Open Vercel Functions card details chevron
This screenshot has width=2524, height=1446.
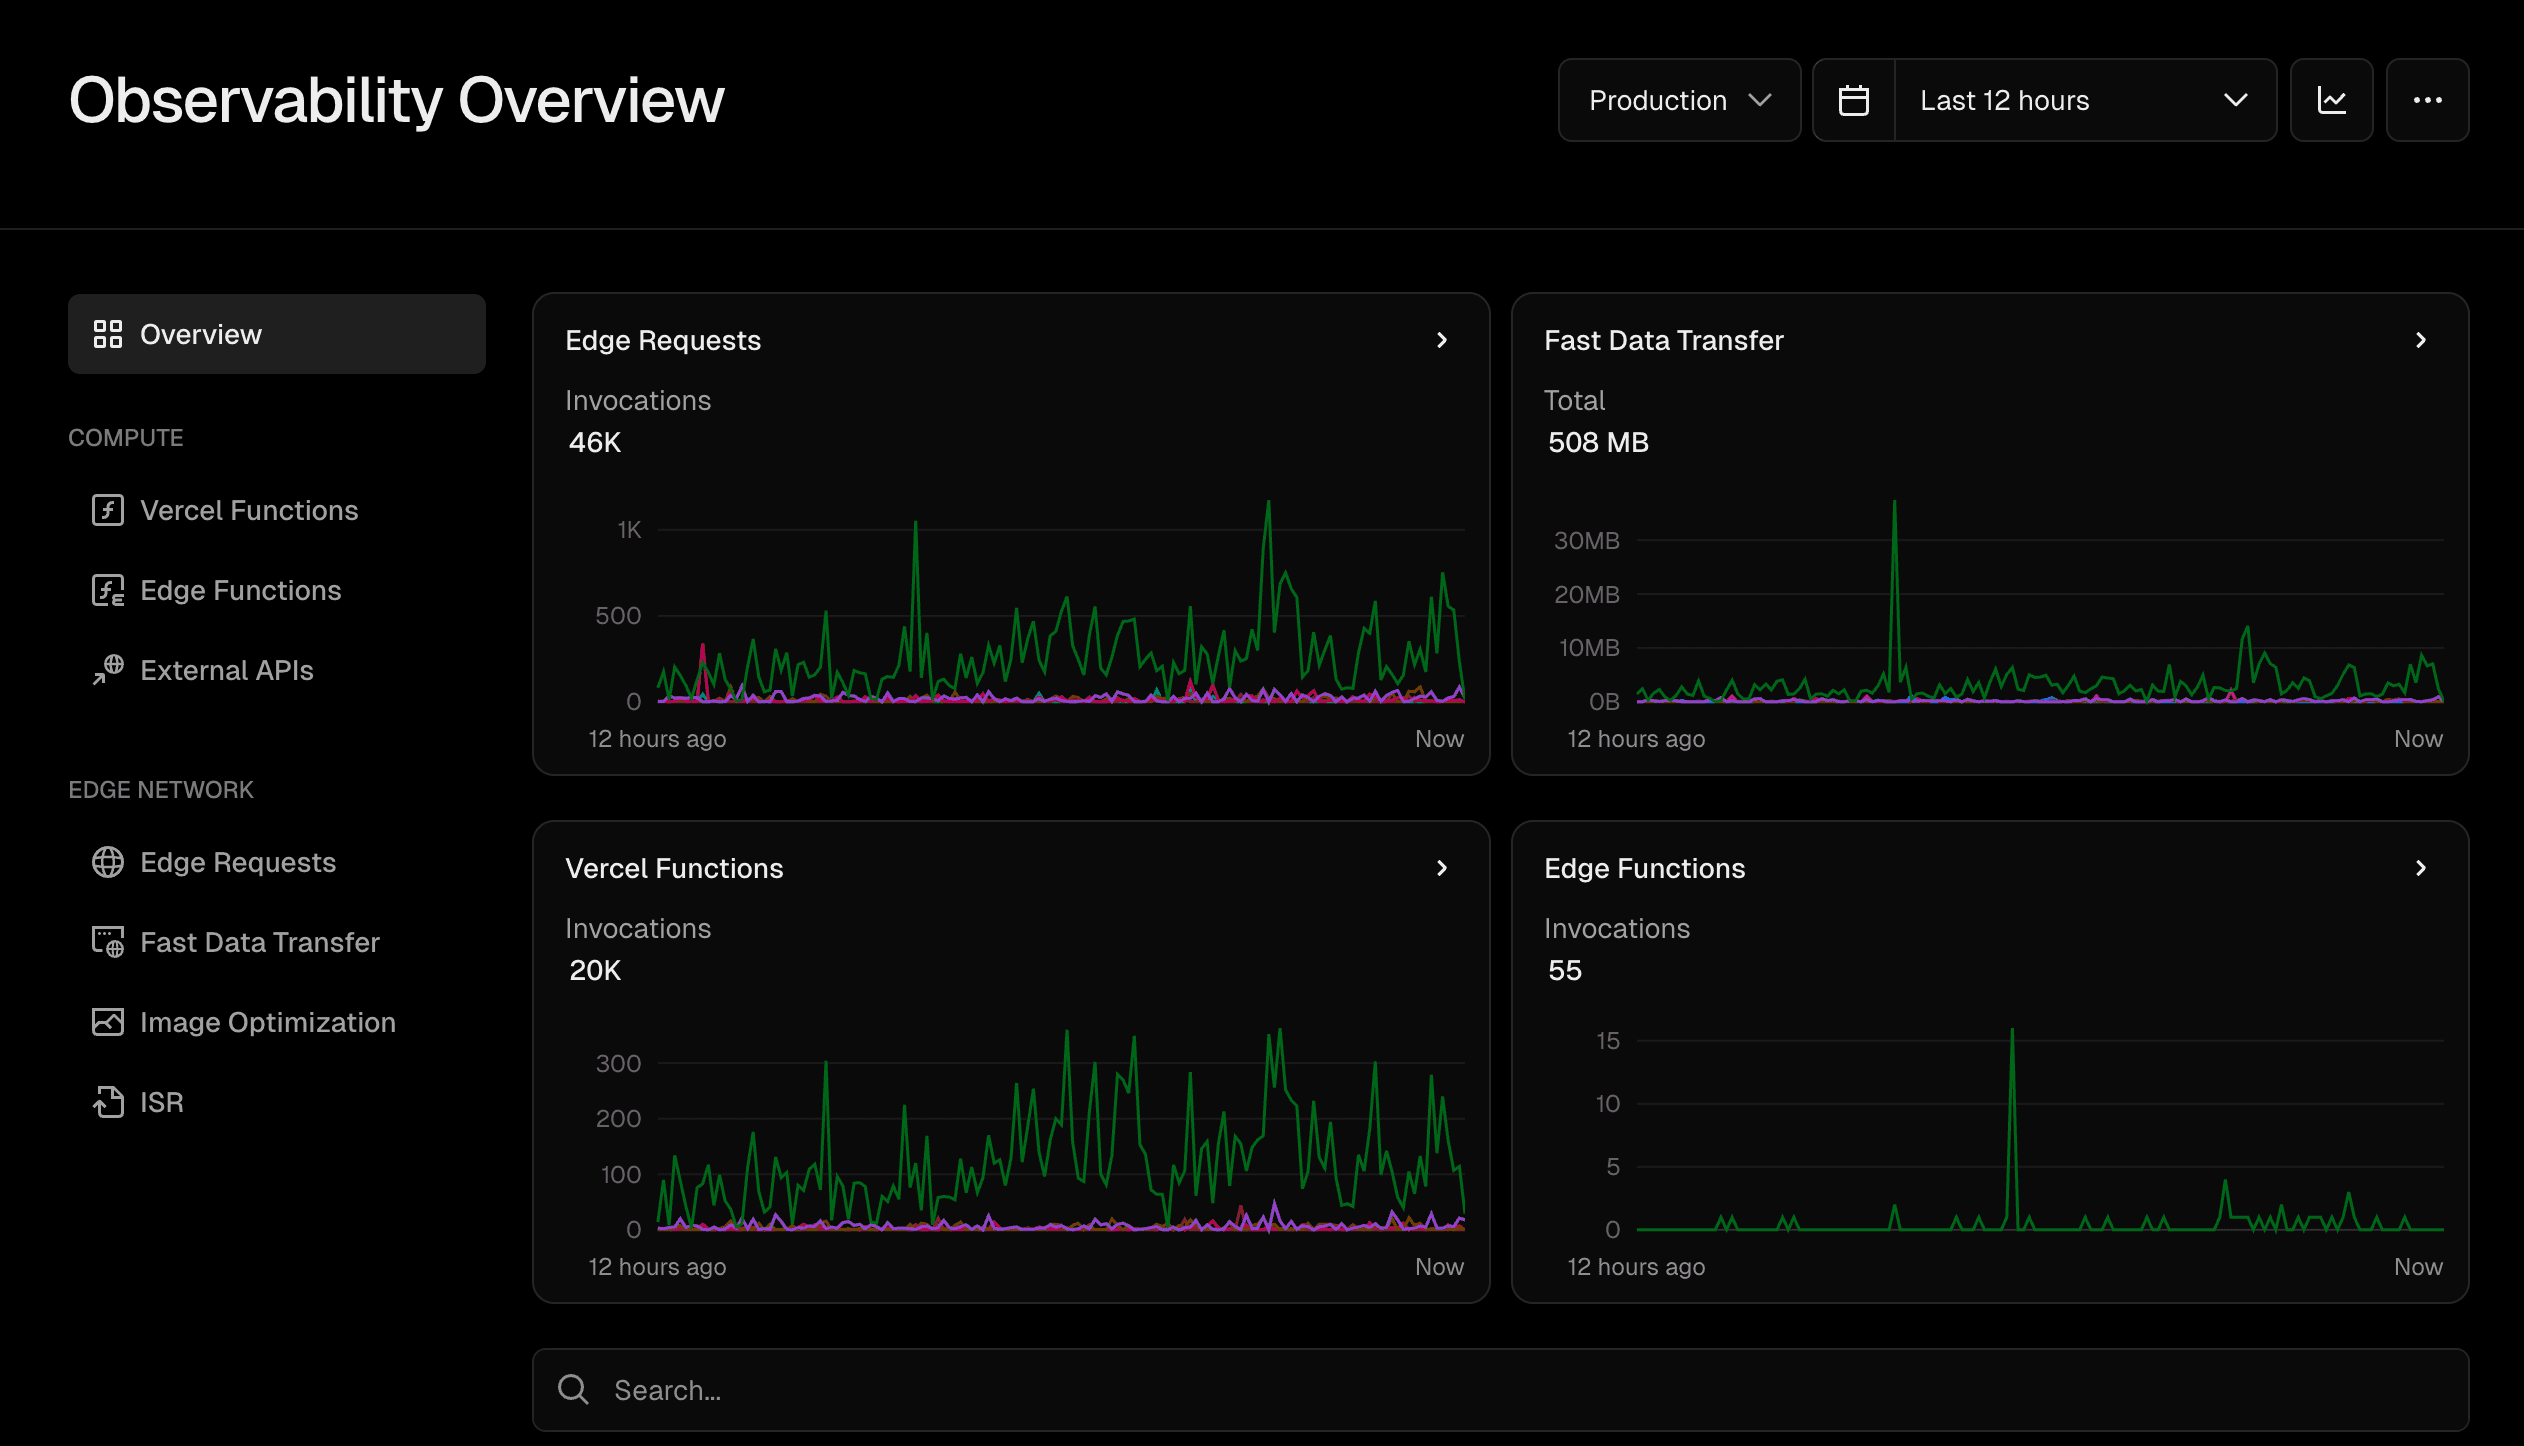[x=1442, y=868]
